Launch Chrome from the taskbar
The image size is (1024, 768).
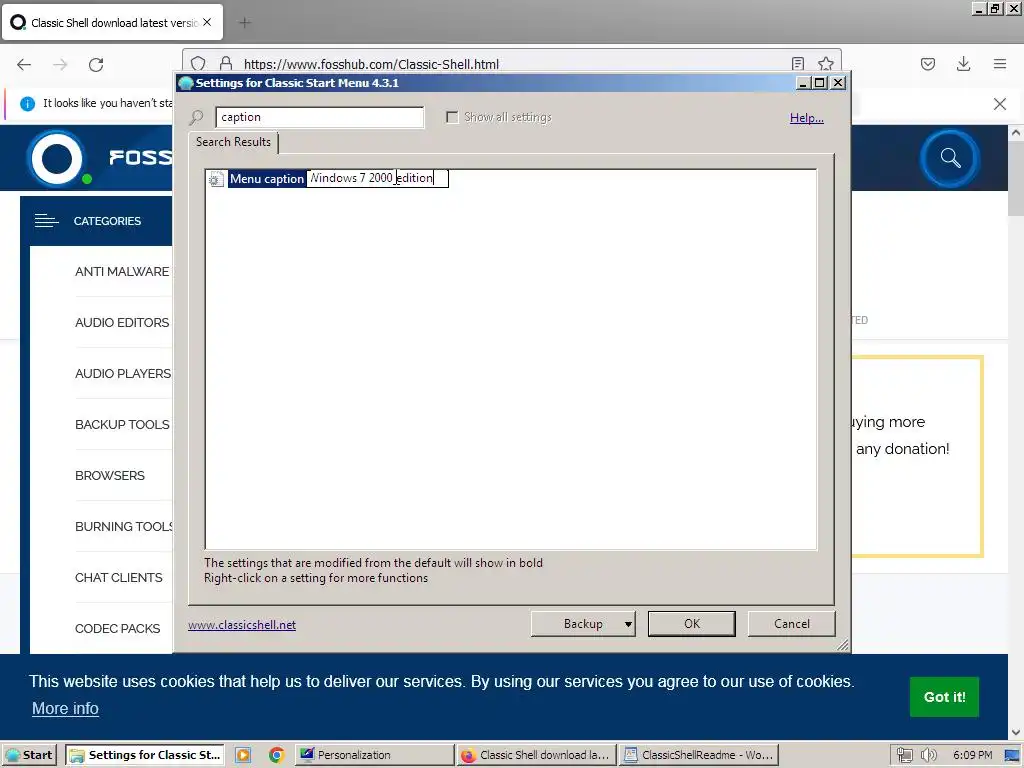pyautogui.click(x=276, y=755)
